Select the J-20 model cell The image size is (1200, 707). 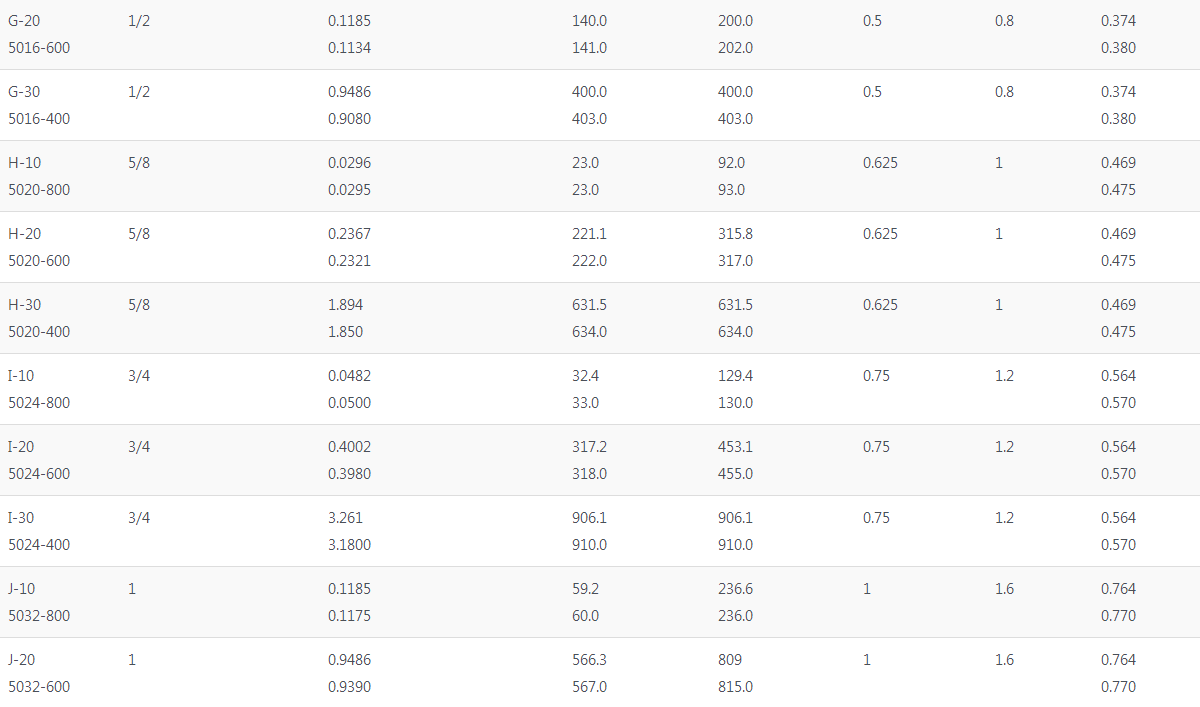(22, 660)
